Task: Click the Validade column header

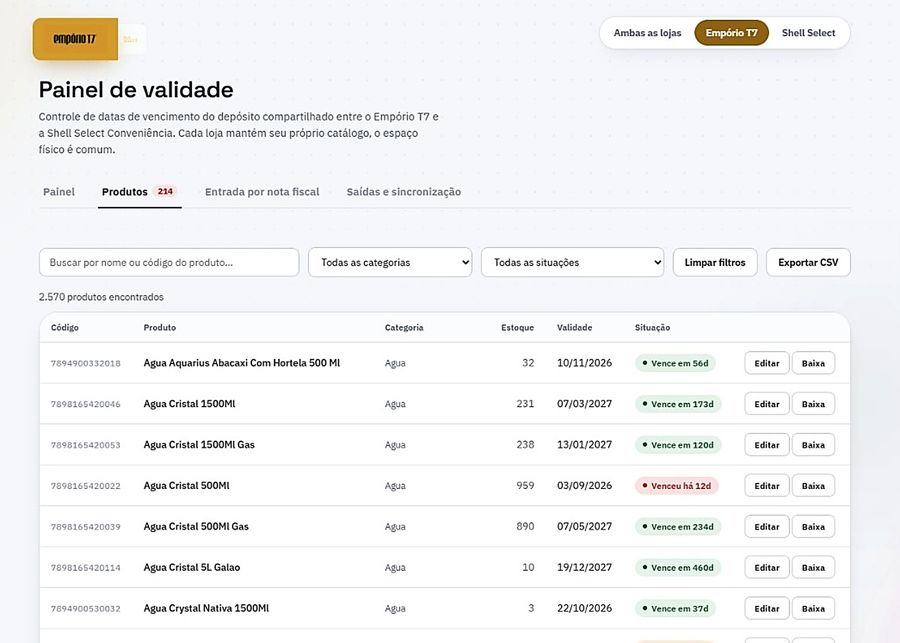Action: pos(574,327)
